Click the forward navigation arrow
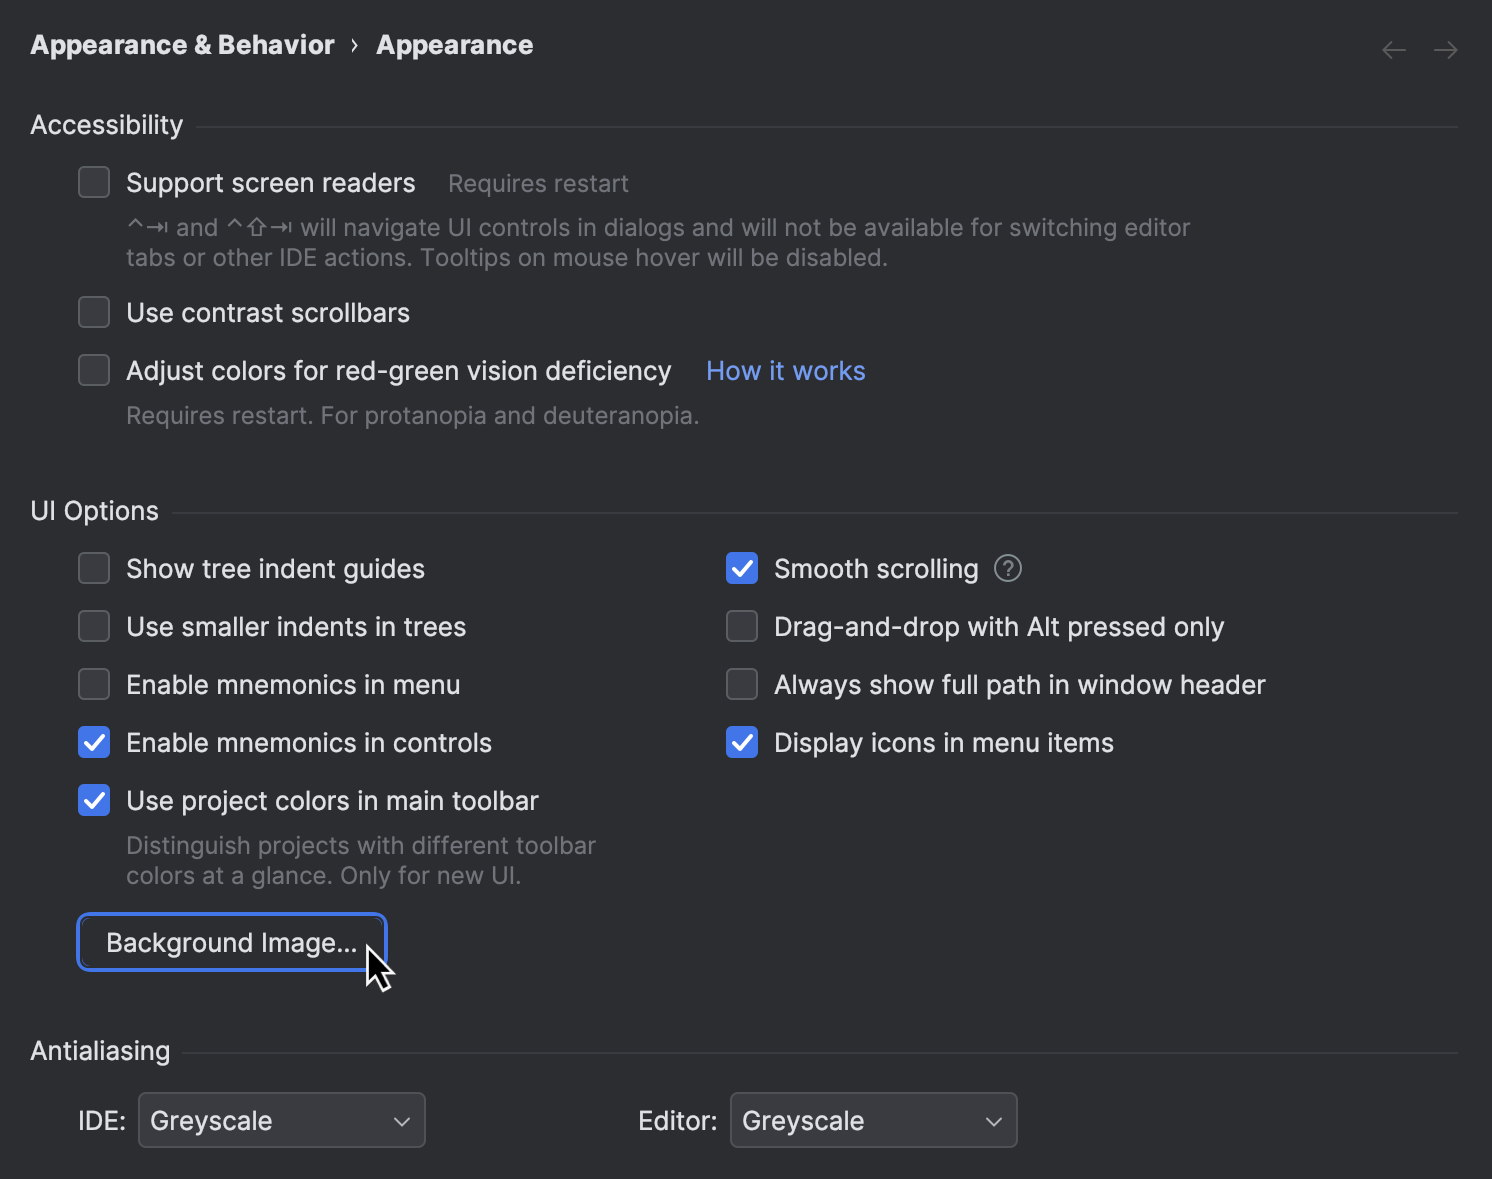The width and height of the screenshot is (1492, 1179). 1445,49
